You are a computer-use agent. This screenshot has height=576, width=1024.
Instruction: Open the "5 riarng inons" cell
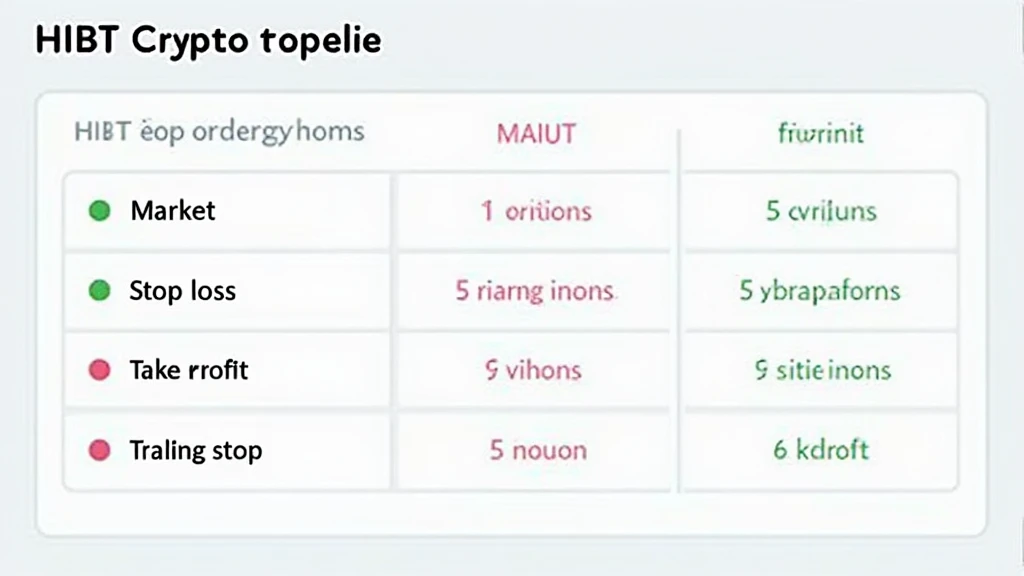[535, 291]
